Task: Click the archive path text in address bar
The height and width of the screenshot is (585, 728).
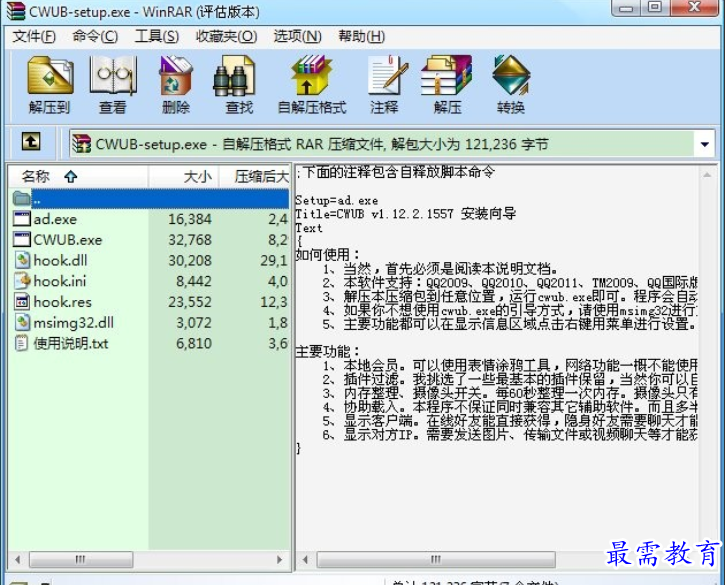Action: pos(322,144)
